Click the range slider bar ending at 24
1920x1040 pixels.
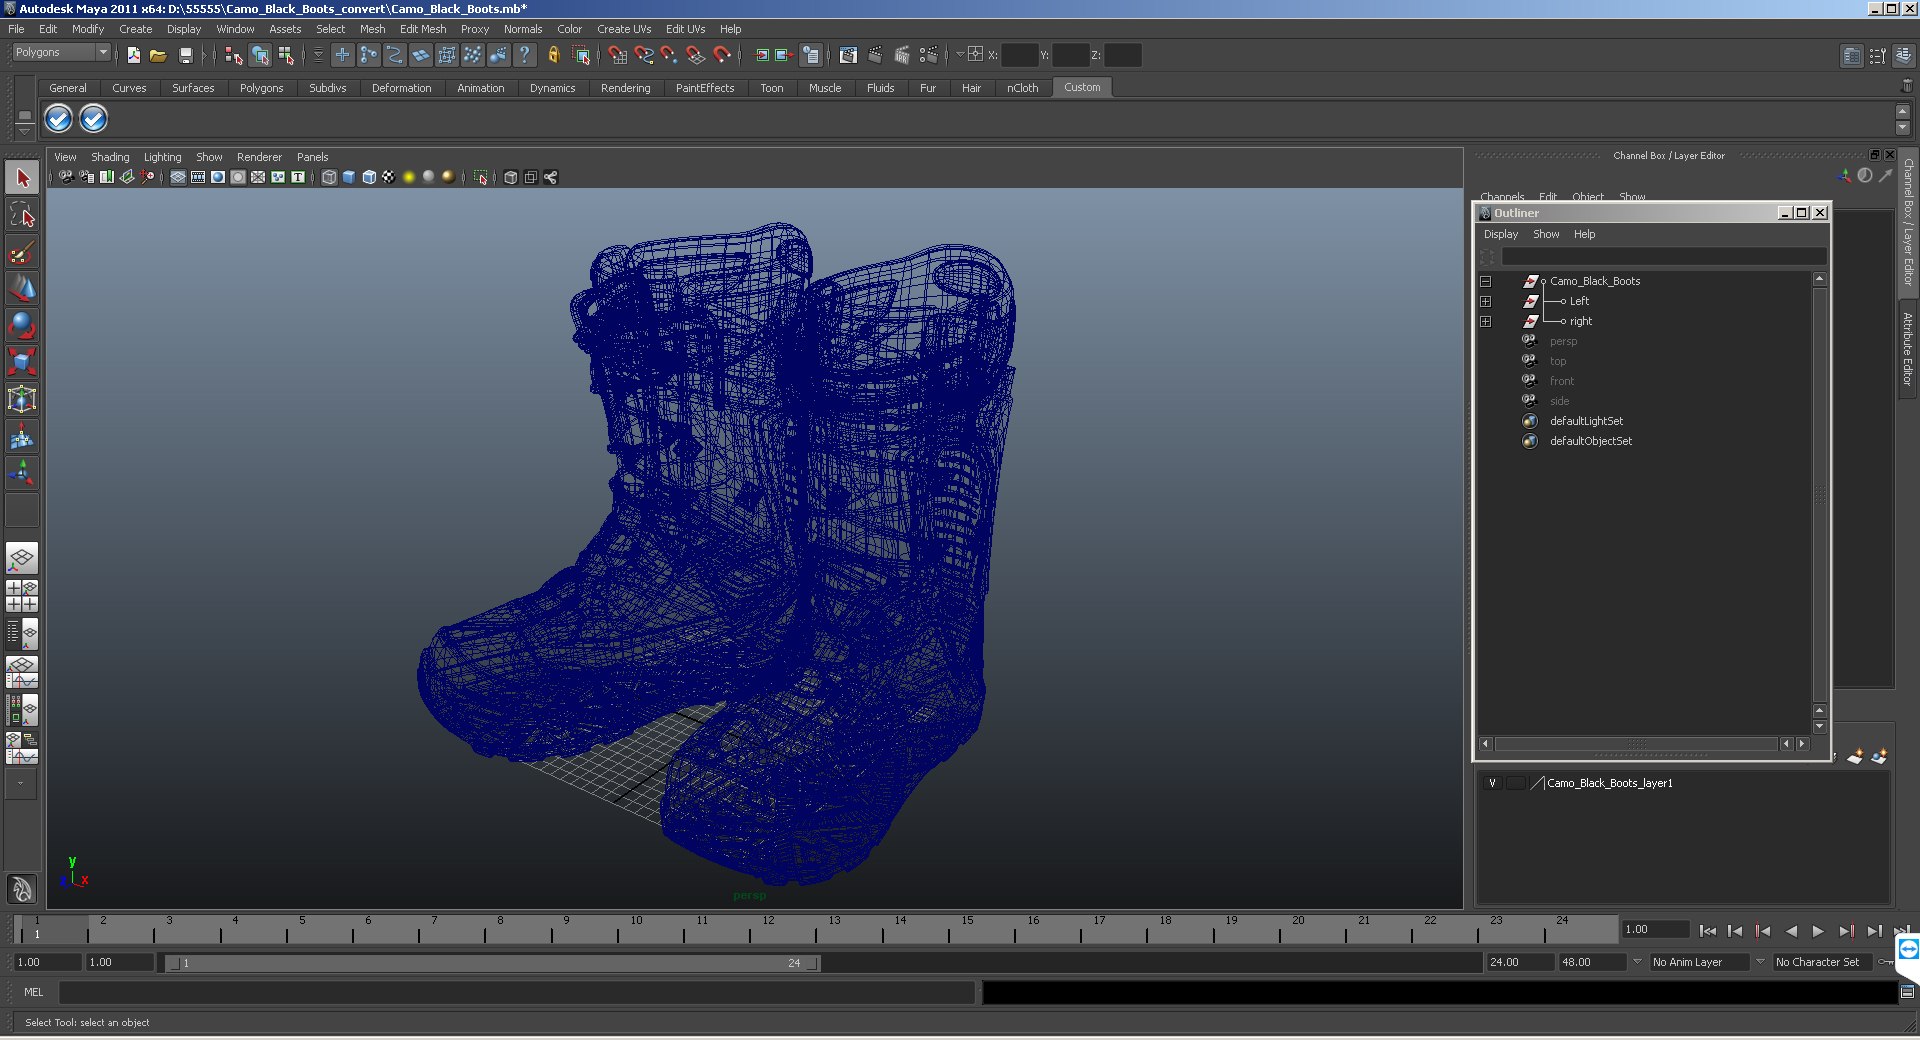point(493,963)
